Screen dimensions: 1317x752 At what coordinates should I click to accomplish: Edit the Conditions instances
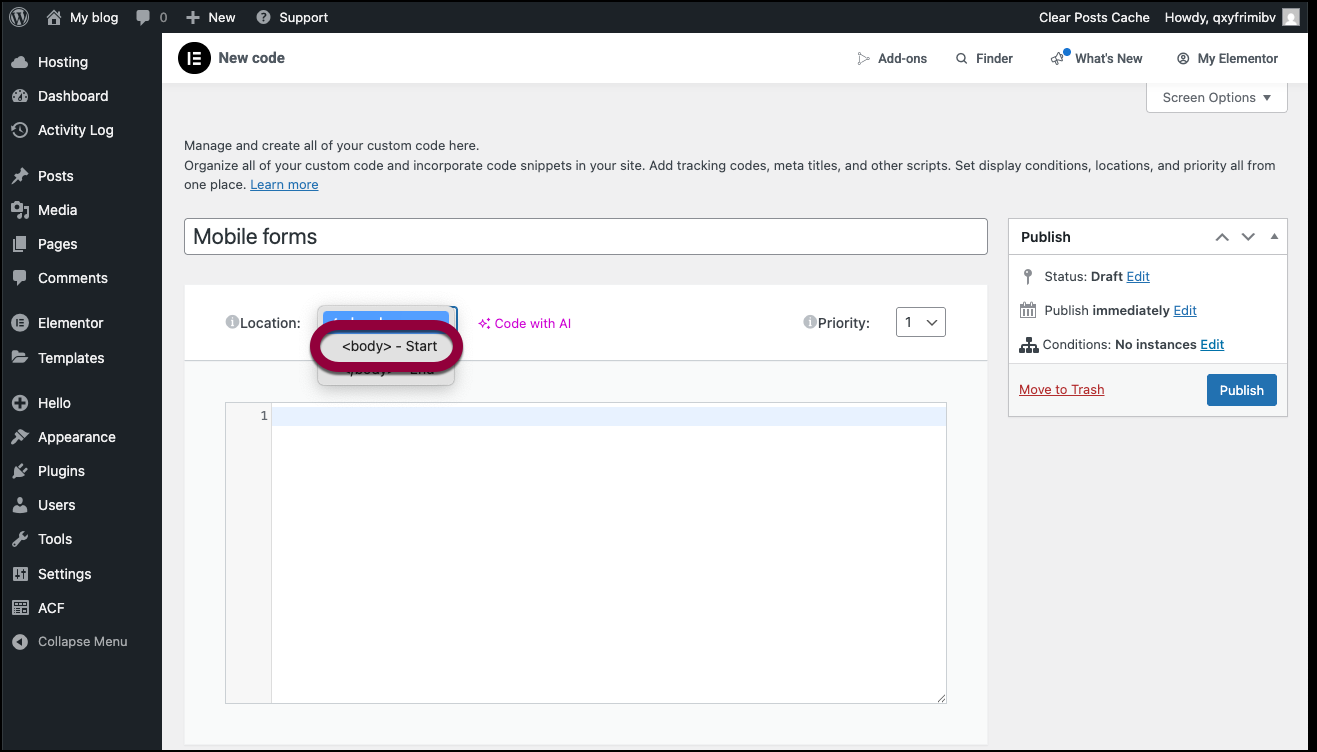(1212, 344)
